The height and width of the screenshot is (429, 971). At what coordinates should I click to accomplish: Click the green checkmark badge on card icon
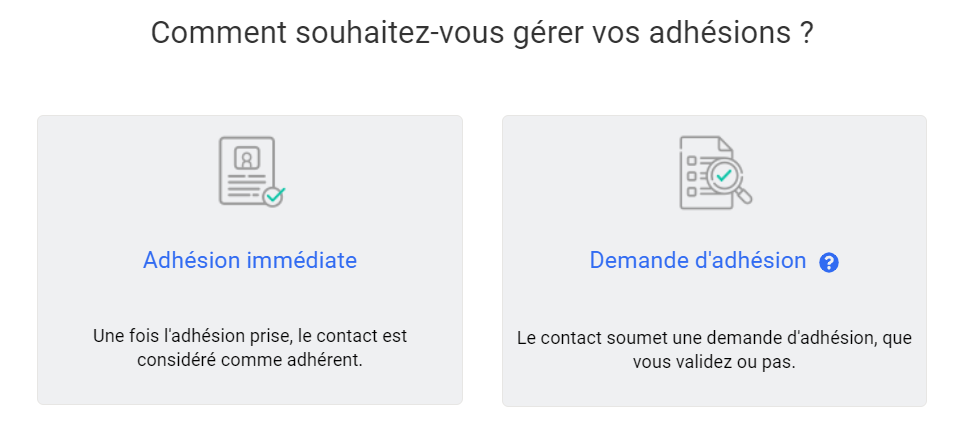tap(274, 196)
